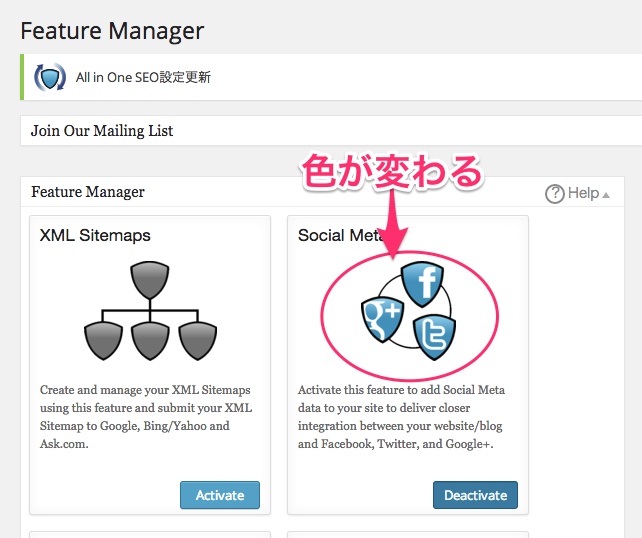Click the Facebook shield icon

423,285
